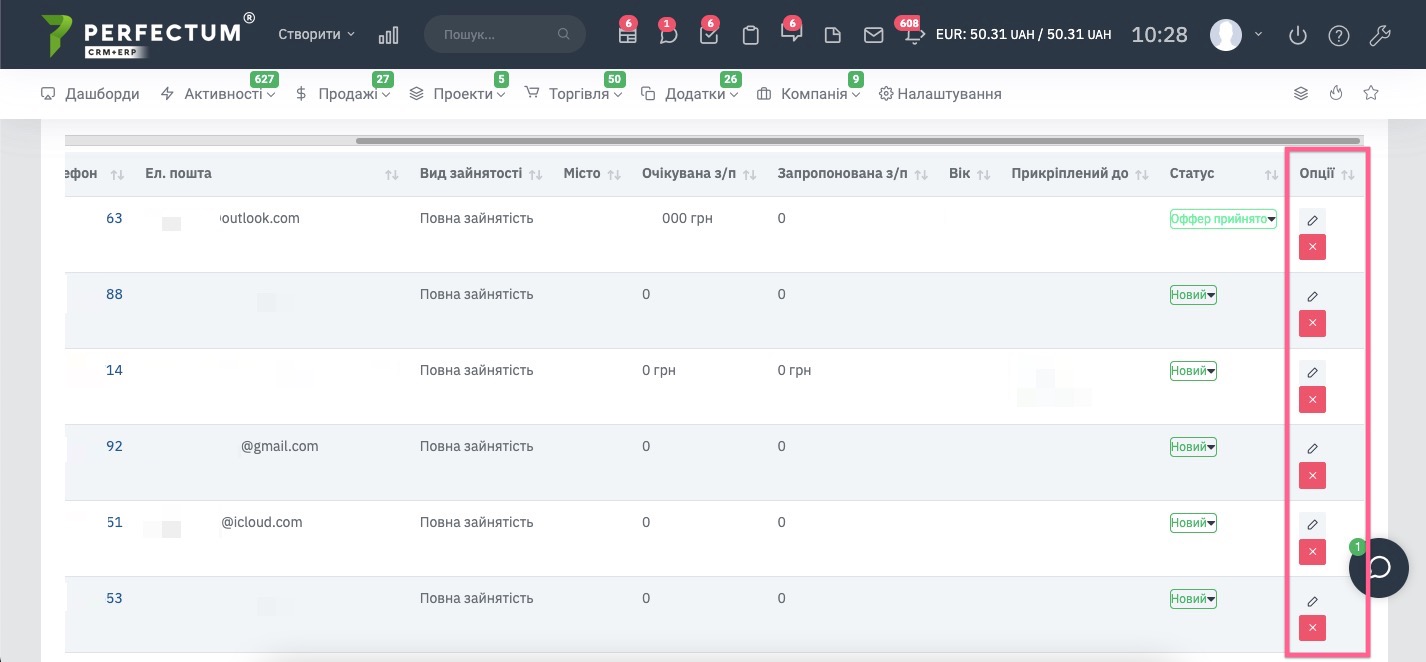1426x662 pixels.
Task: Click the flame icon in menu bar
Action: point(1336,93)
